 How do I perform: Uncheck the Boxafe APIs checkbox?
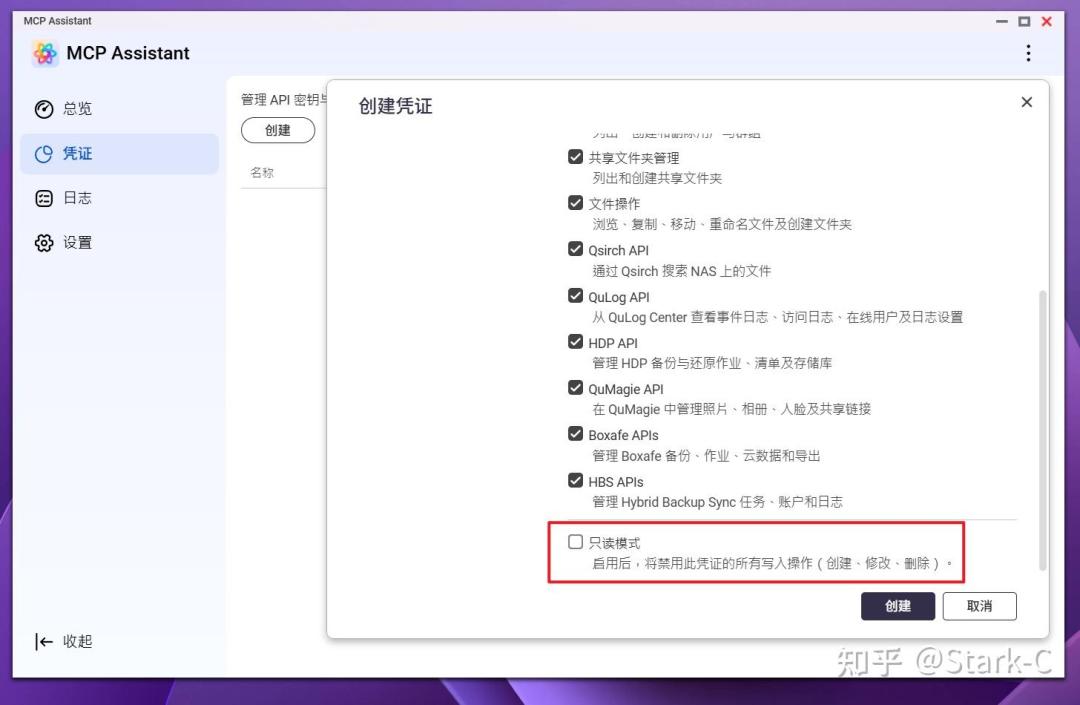click(575, 434)
